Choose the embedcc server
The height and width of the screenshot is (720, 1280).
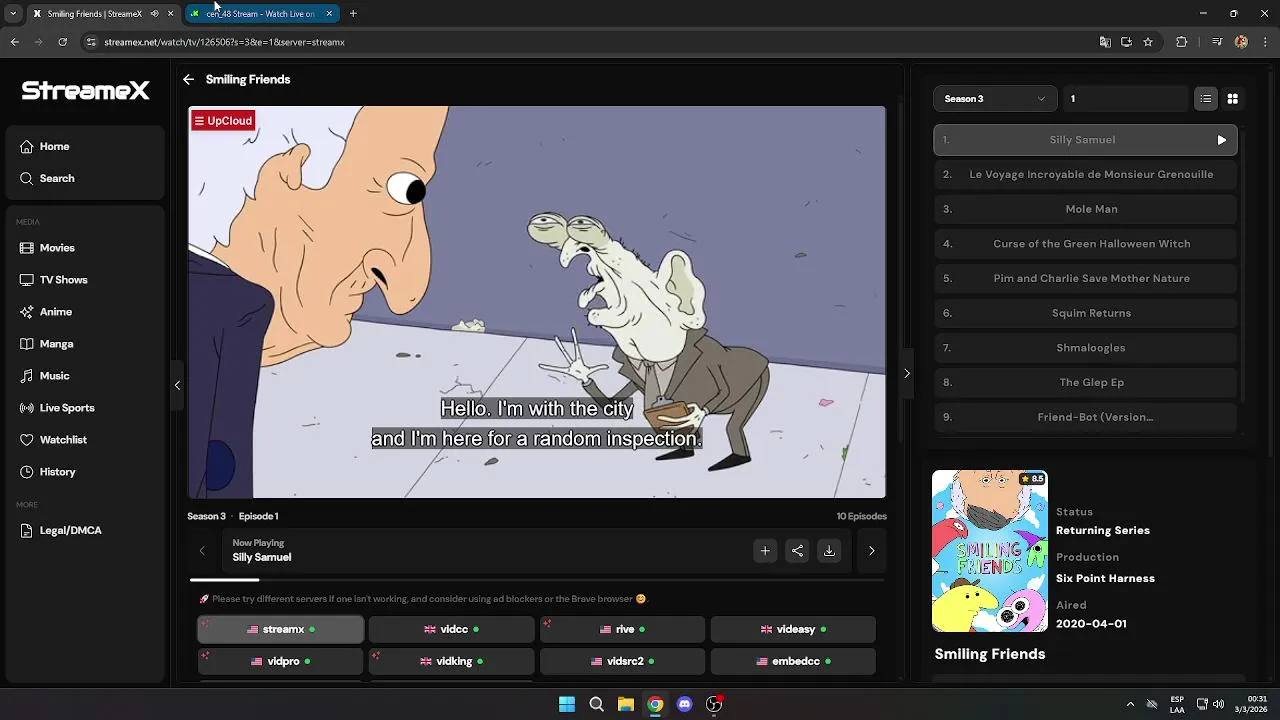point(794,662)
